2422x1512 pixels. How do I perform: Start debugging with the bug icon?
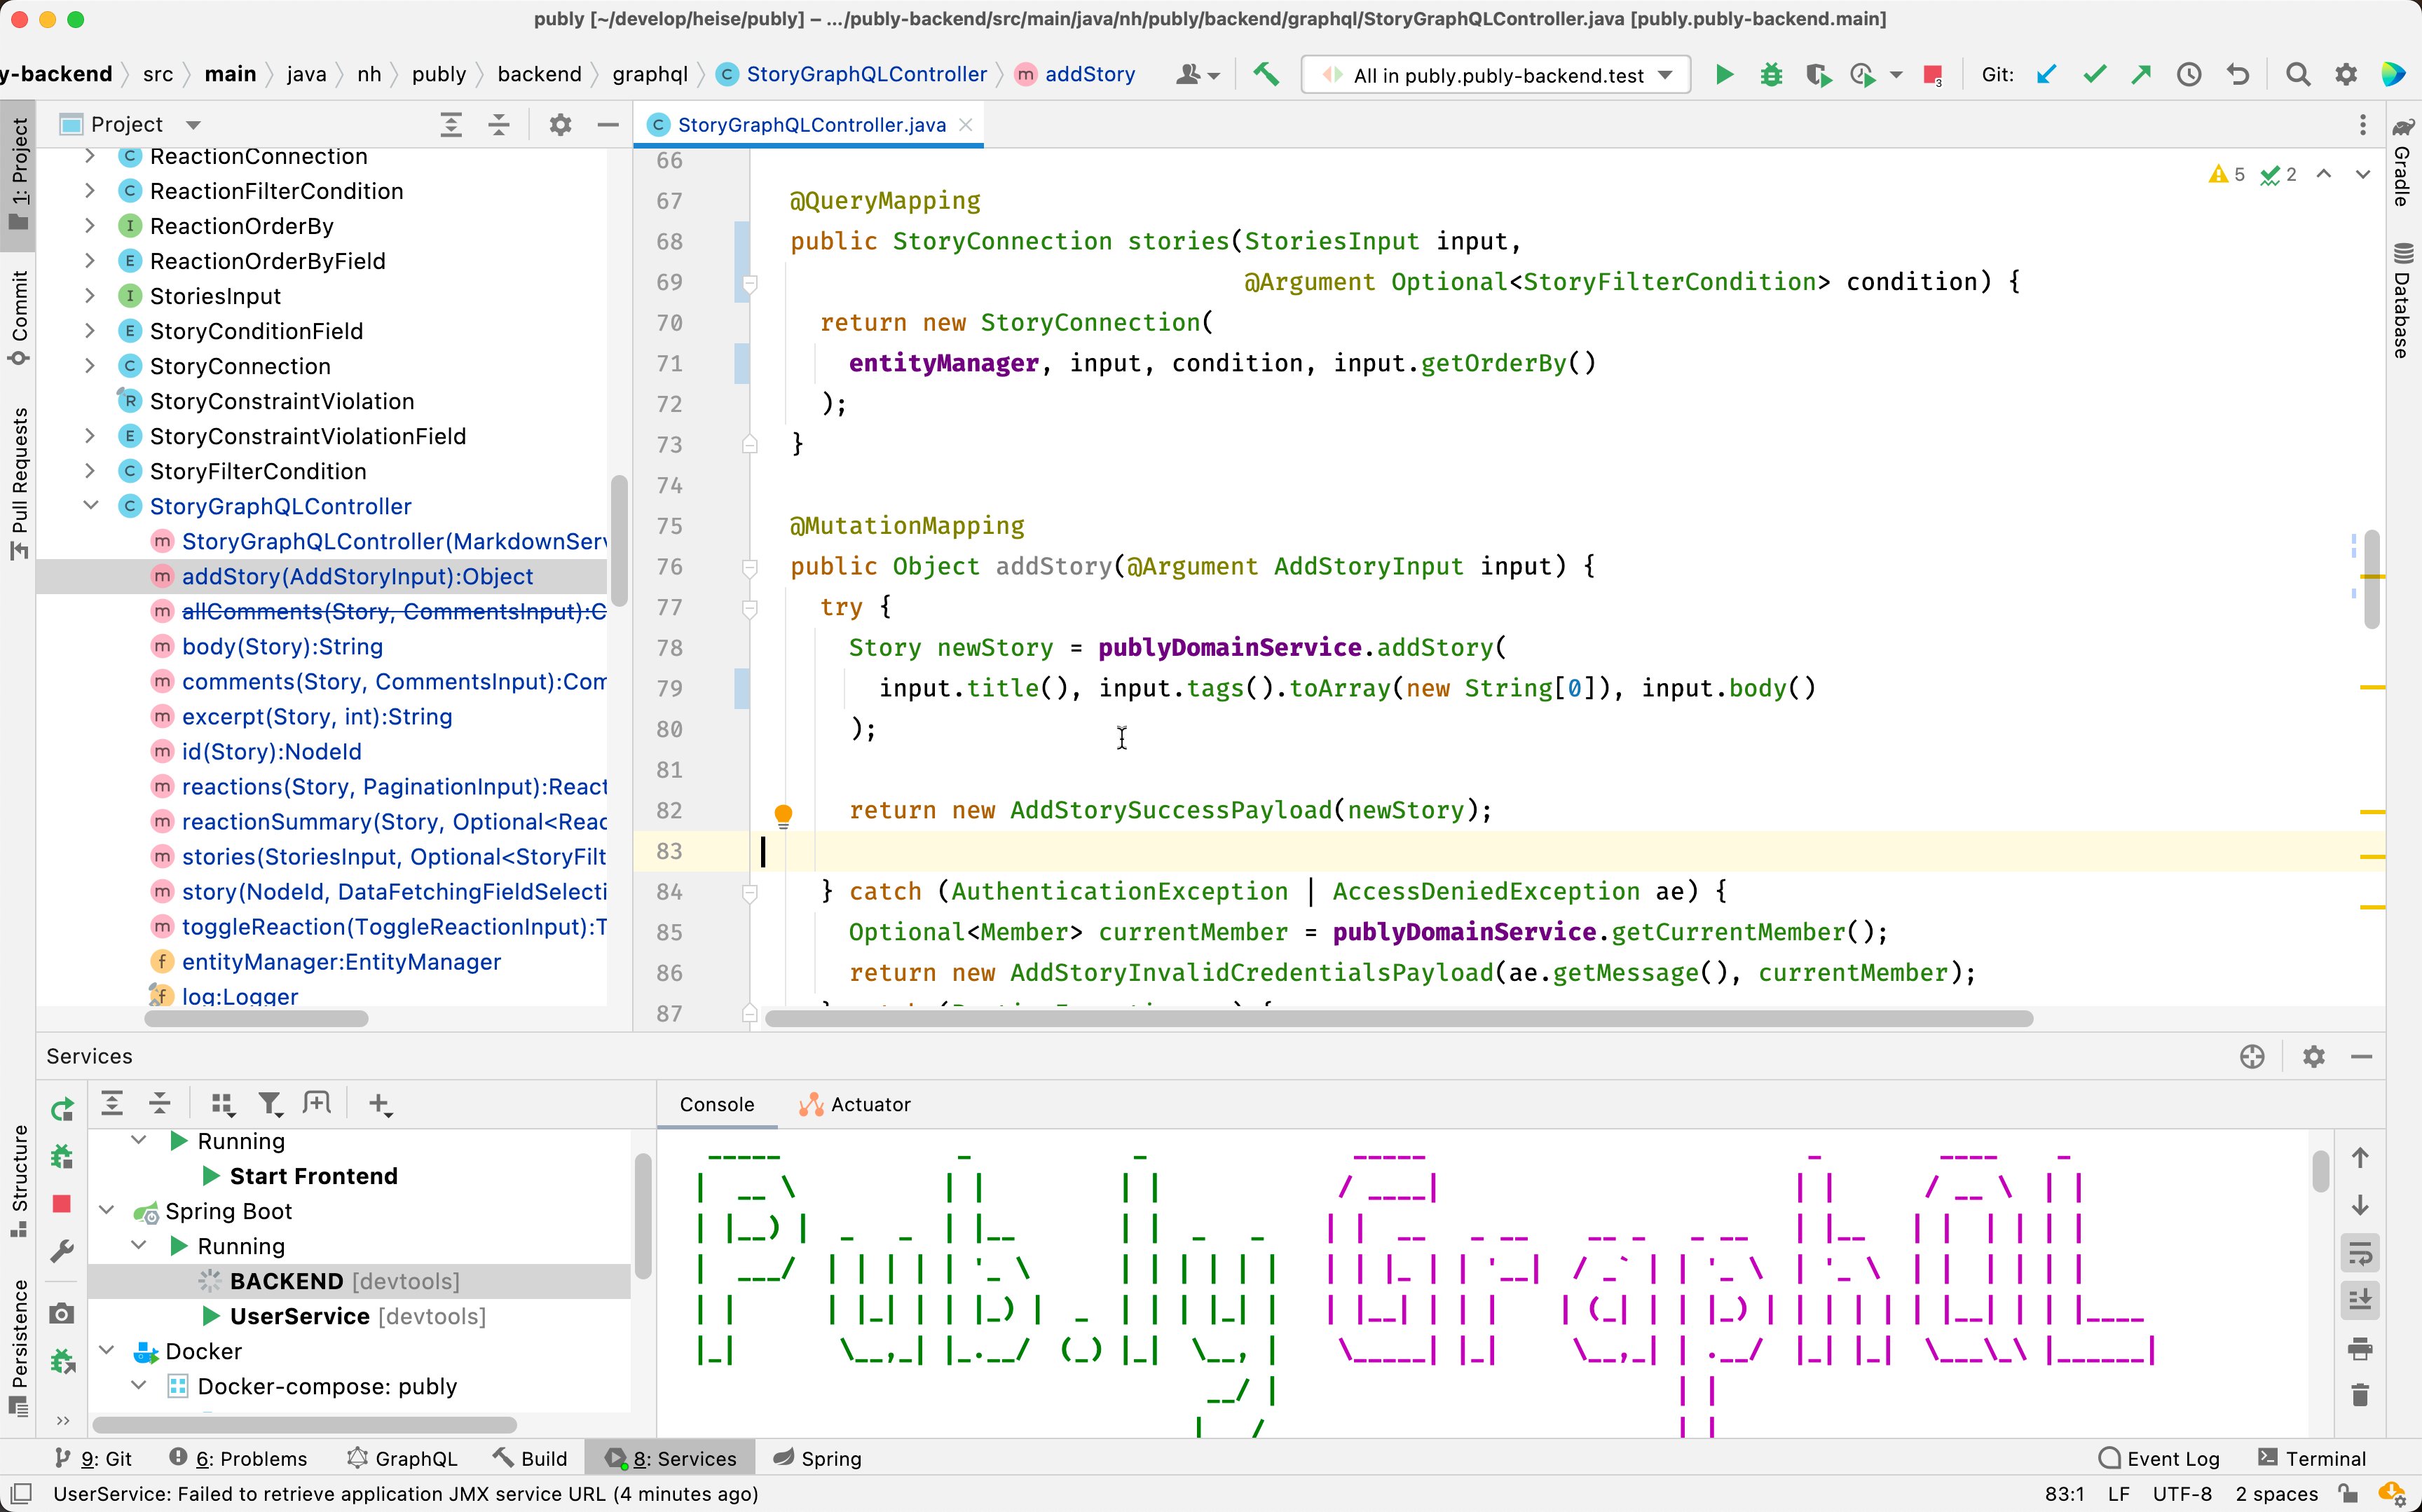[1771, 75]
